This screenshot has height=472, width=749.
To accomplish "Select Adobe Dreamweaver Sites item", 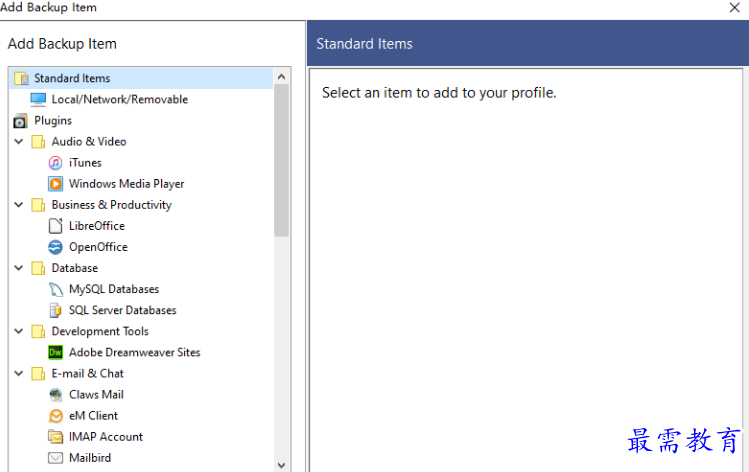I will tap(135, 353).
